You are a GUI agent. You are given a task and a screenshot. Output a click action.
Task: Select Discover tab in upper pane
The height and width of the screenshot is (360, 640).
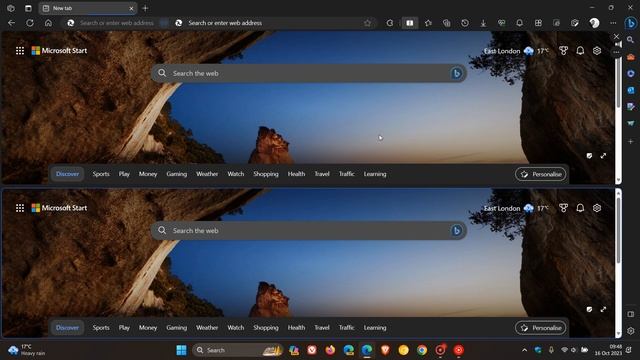point(67,174)
